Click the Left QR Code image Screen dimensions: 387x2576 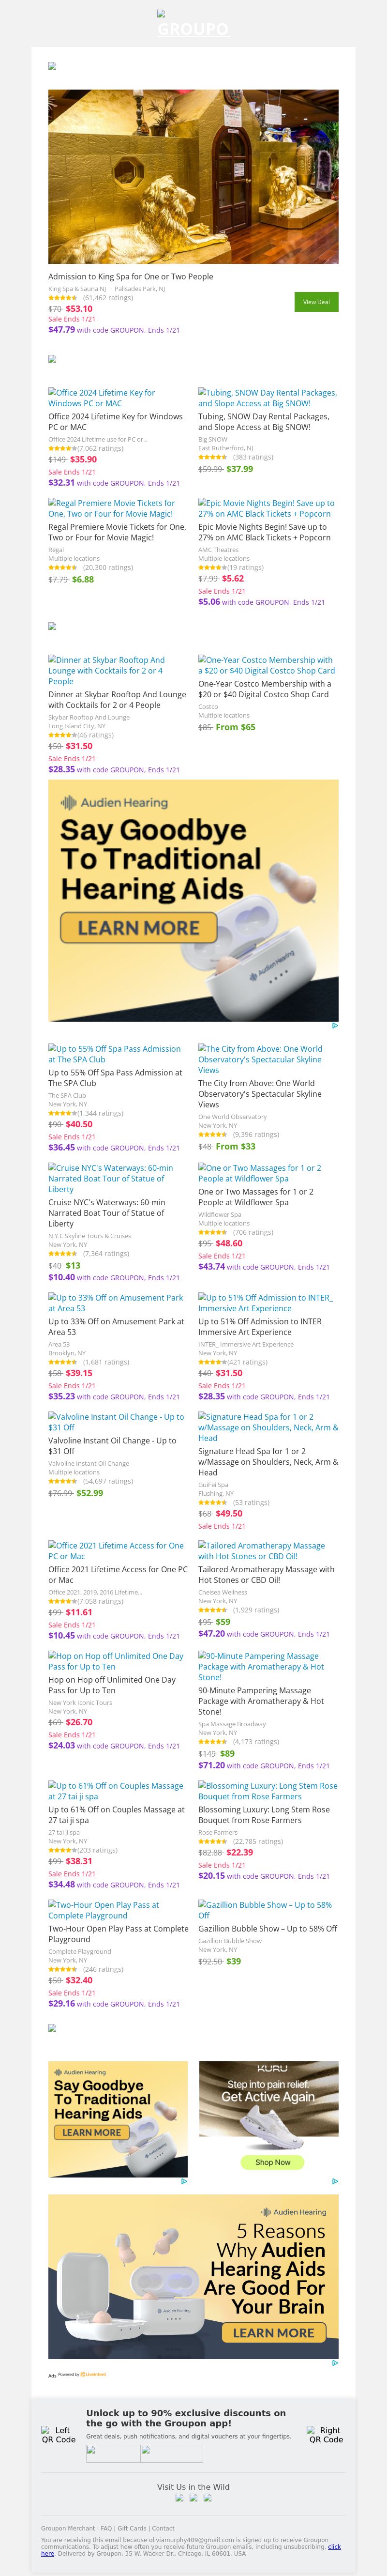click(58, 2434)
